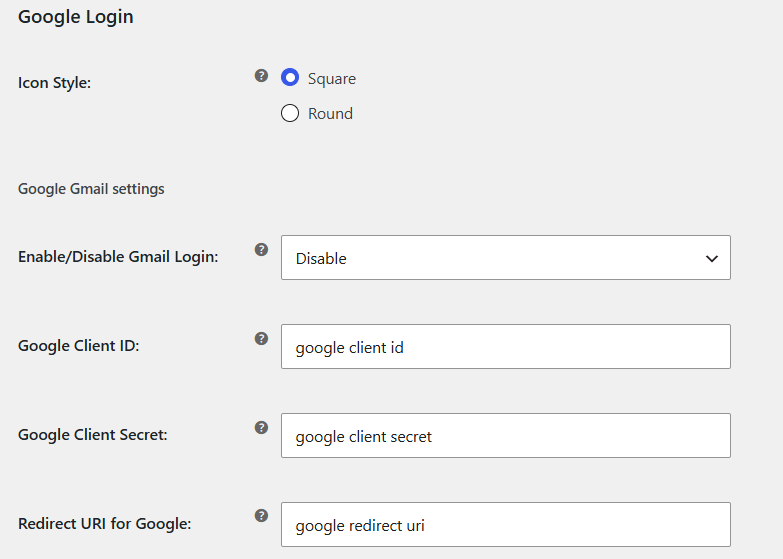This screenshot has width=783, height=559.
Task: Show help for Redirect URI for Google
Action: (x=261, y=516)
